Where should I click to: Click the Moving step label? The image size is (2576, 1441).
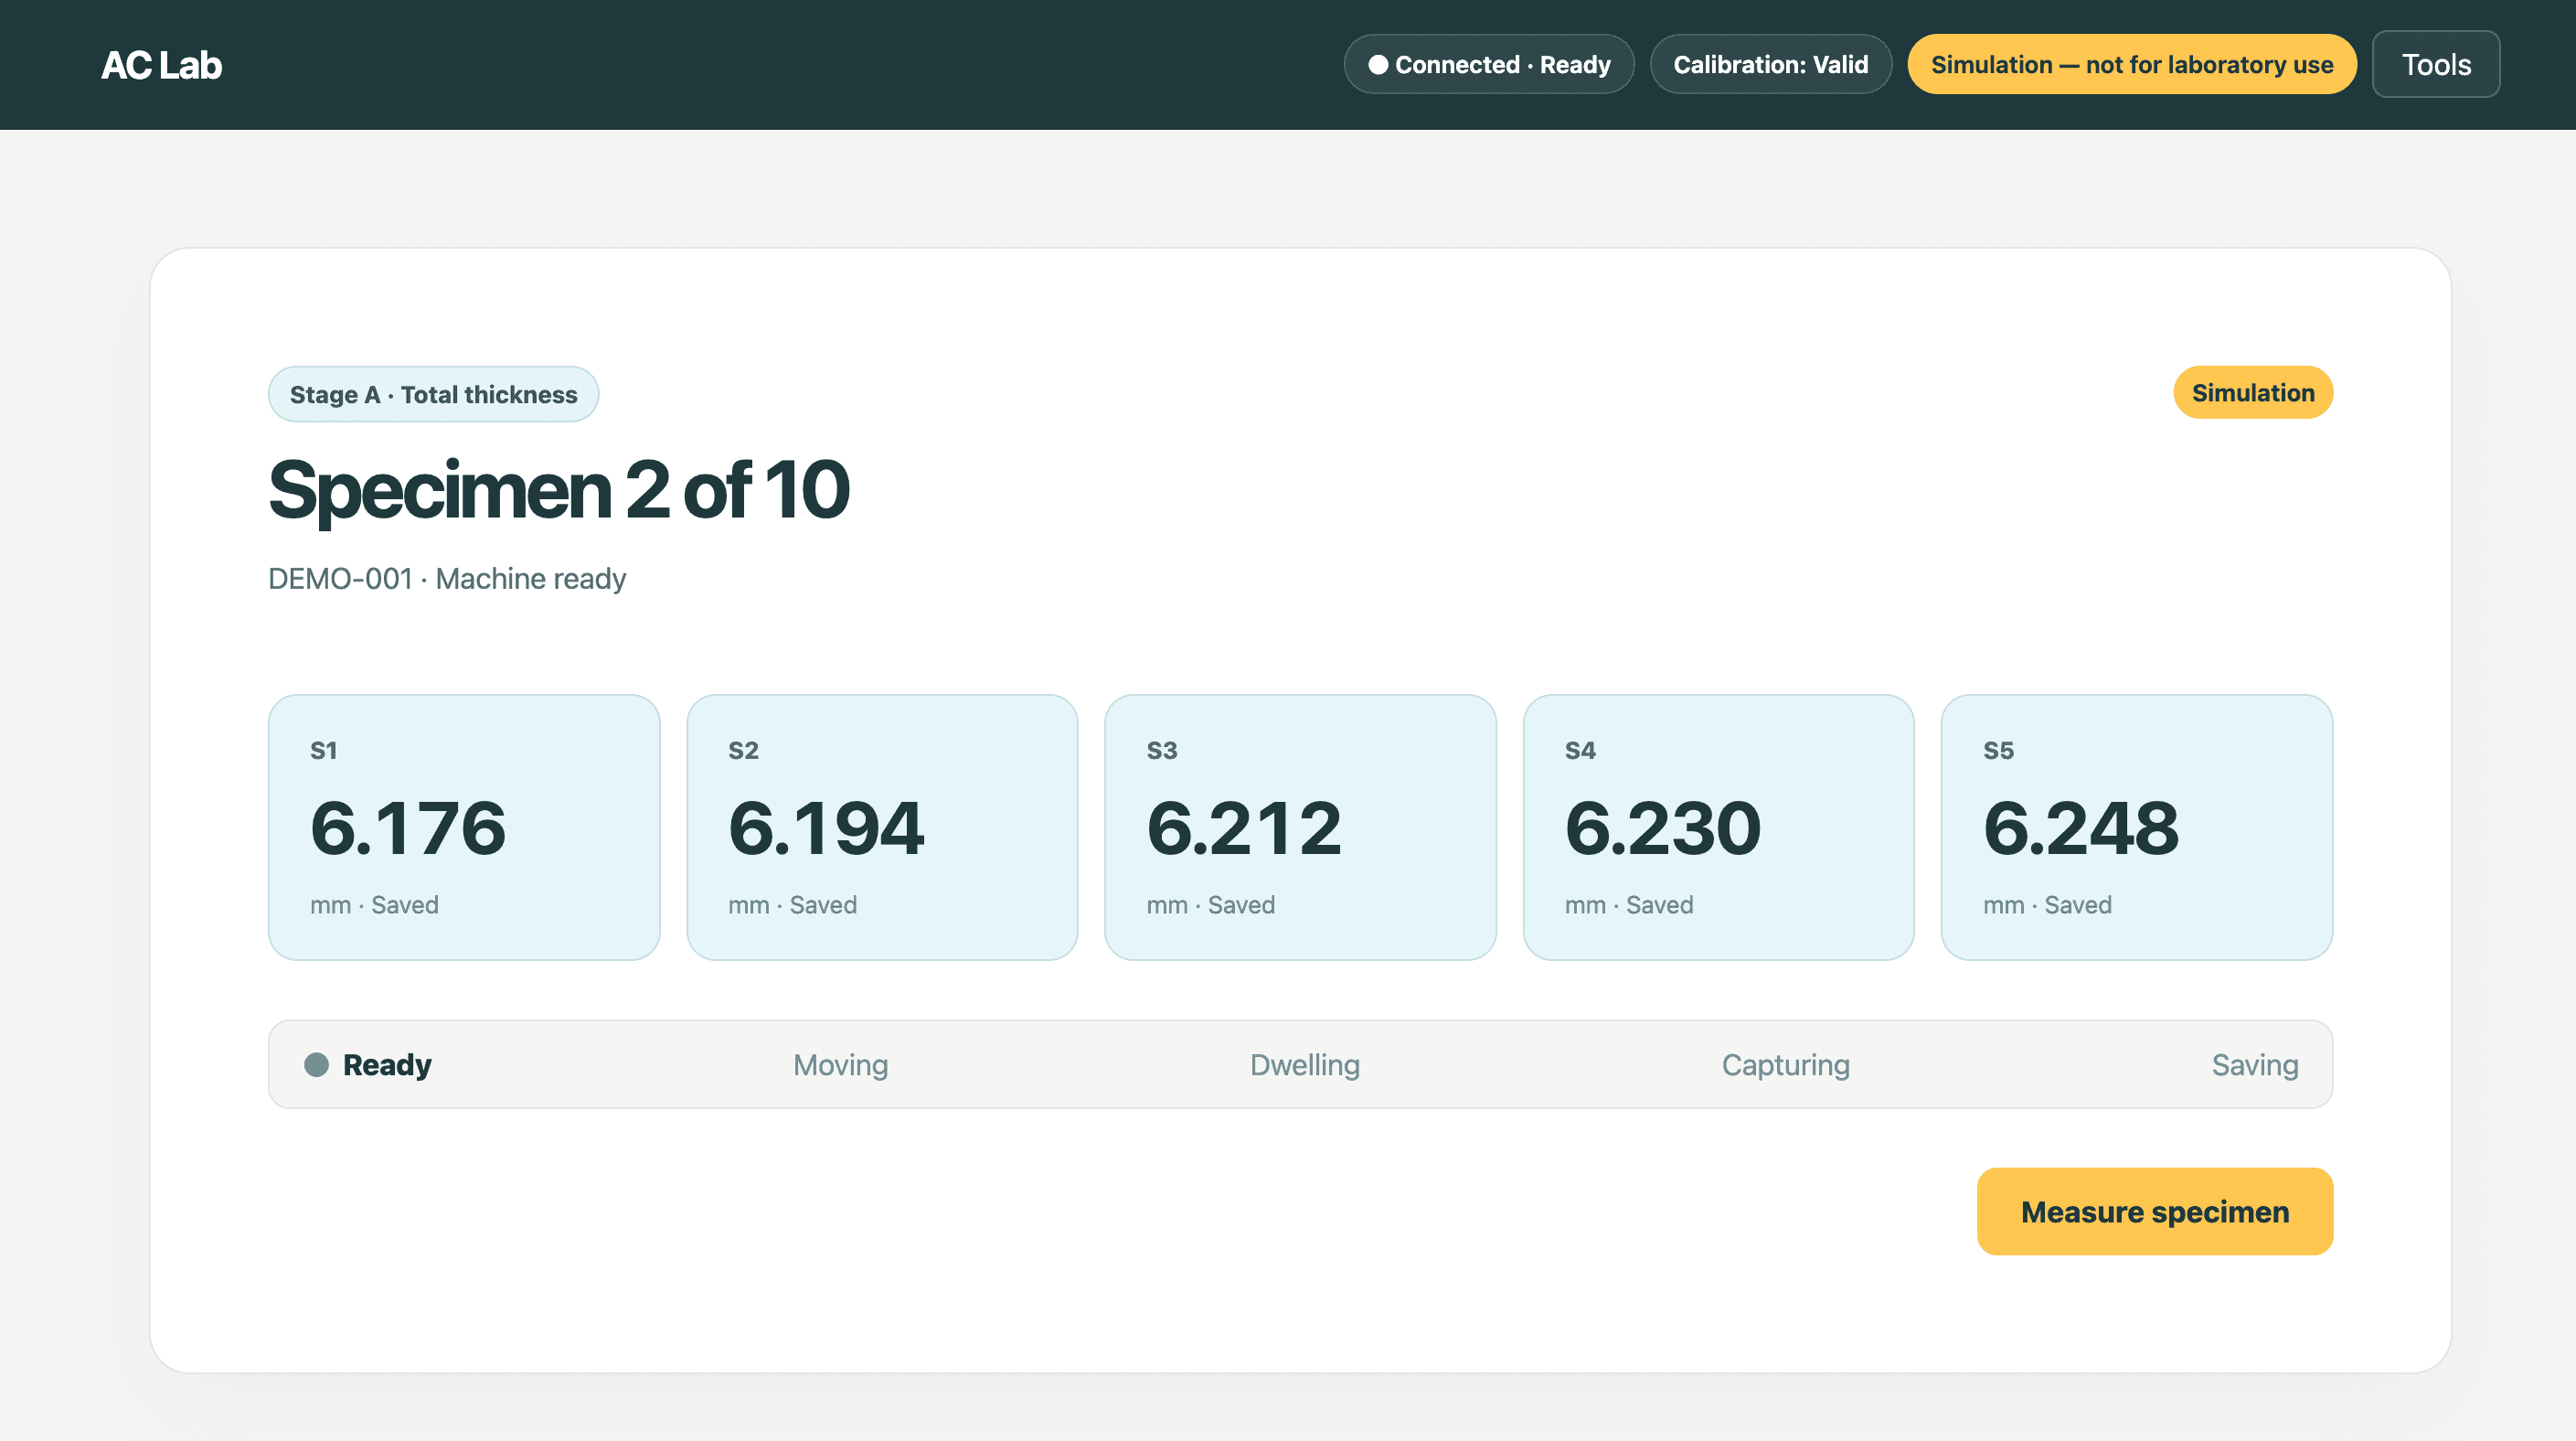[x=840, y=1065]
